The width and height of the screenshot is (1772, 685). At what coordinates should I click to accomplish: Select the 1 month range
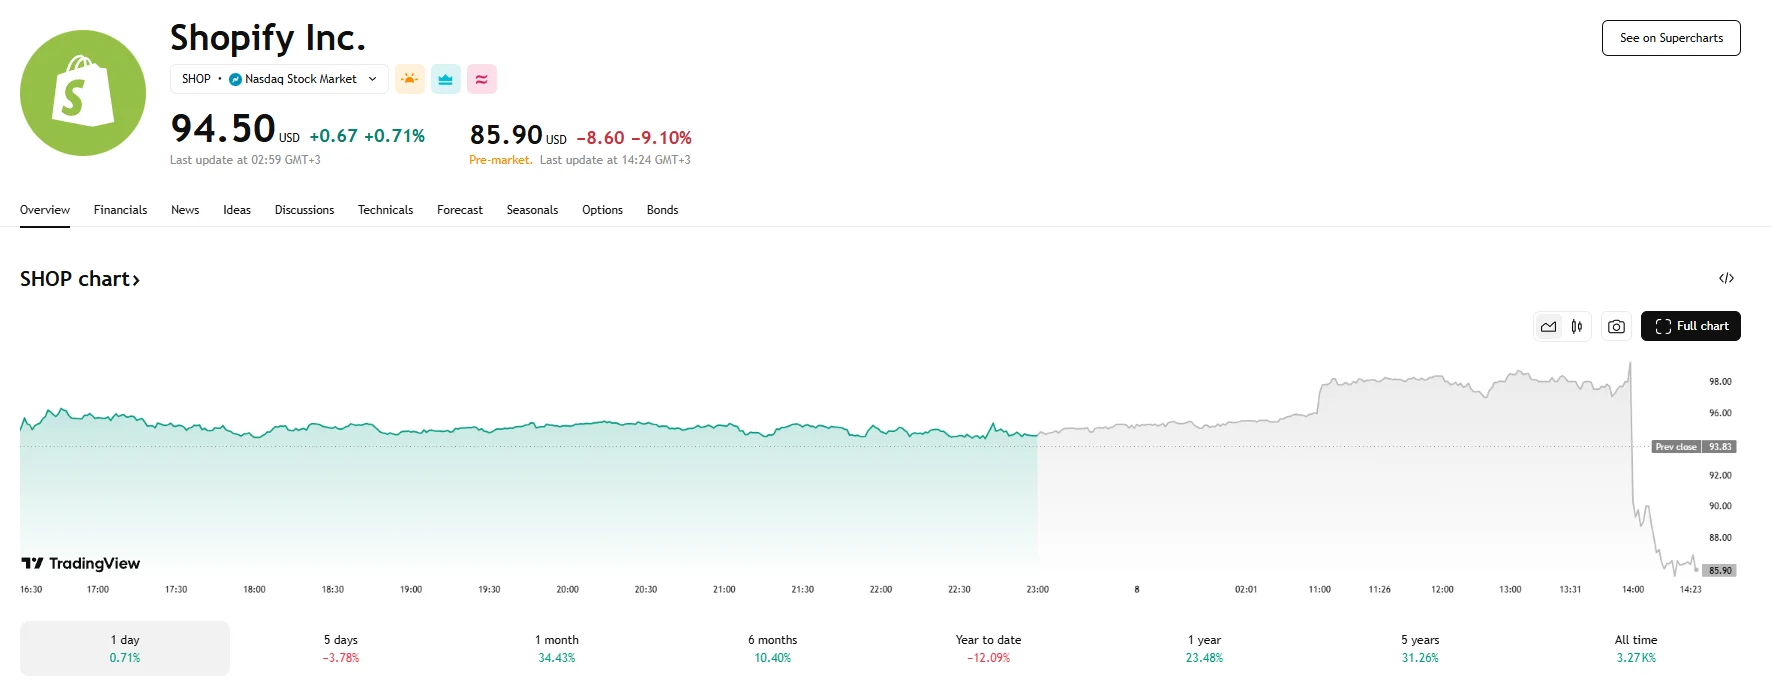[557, 648]
